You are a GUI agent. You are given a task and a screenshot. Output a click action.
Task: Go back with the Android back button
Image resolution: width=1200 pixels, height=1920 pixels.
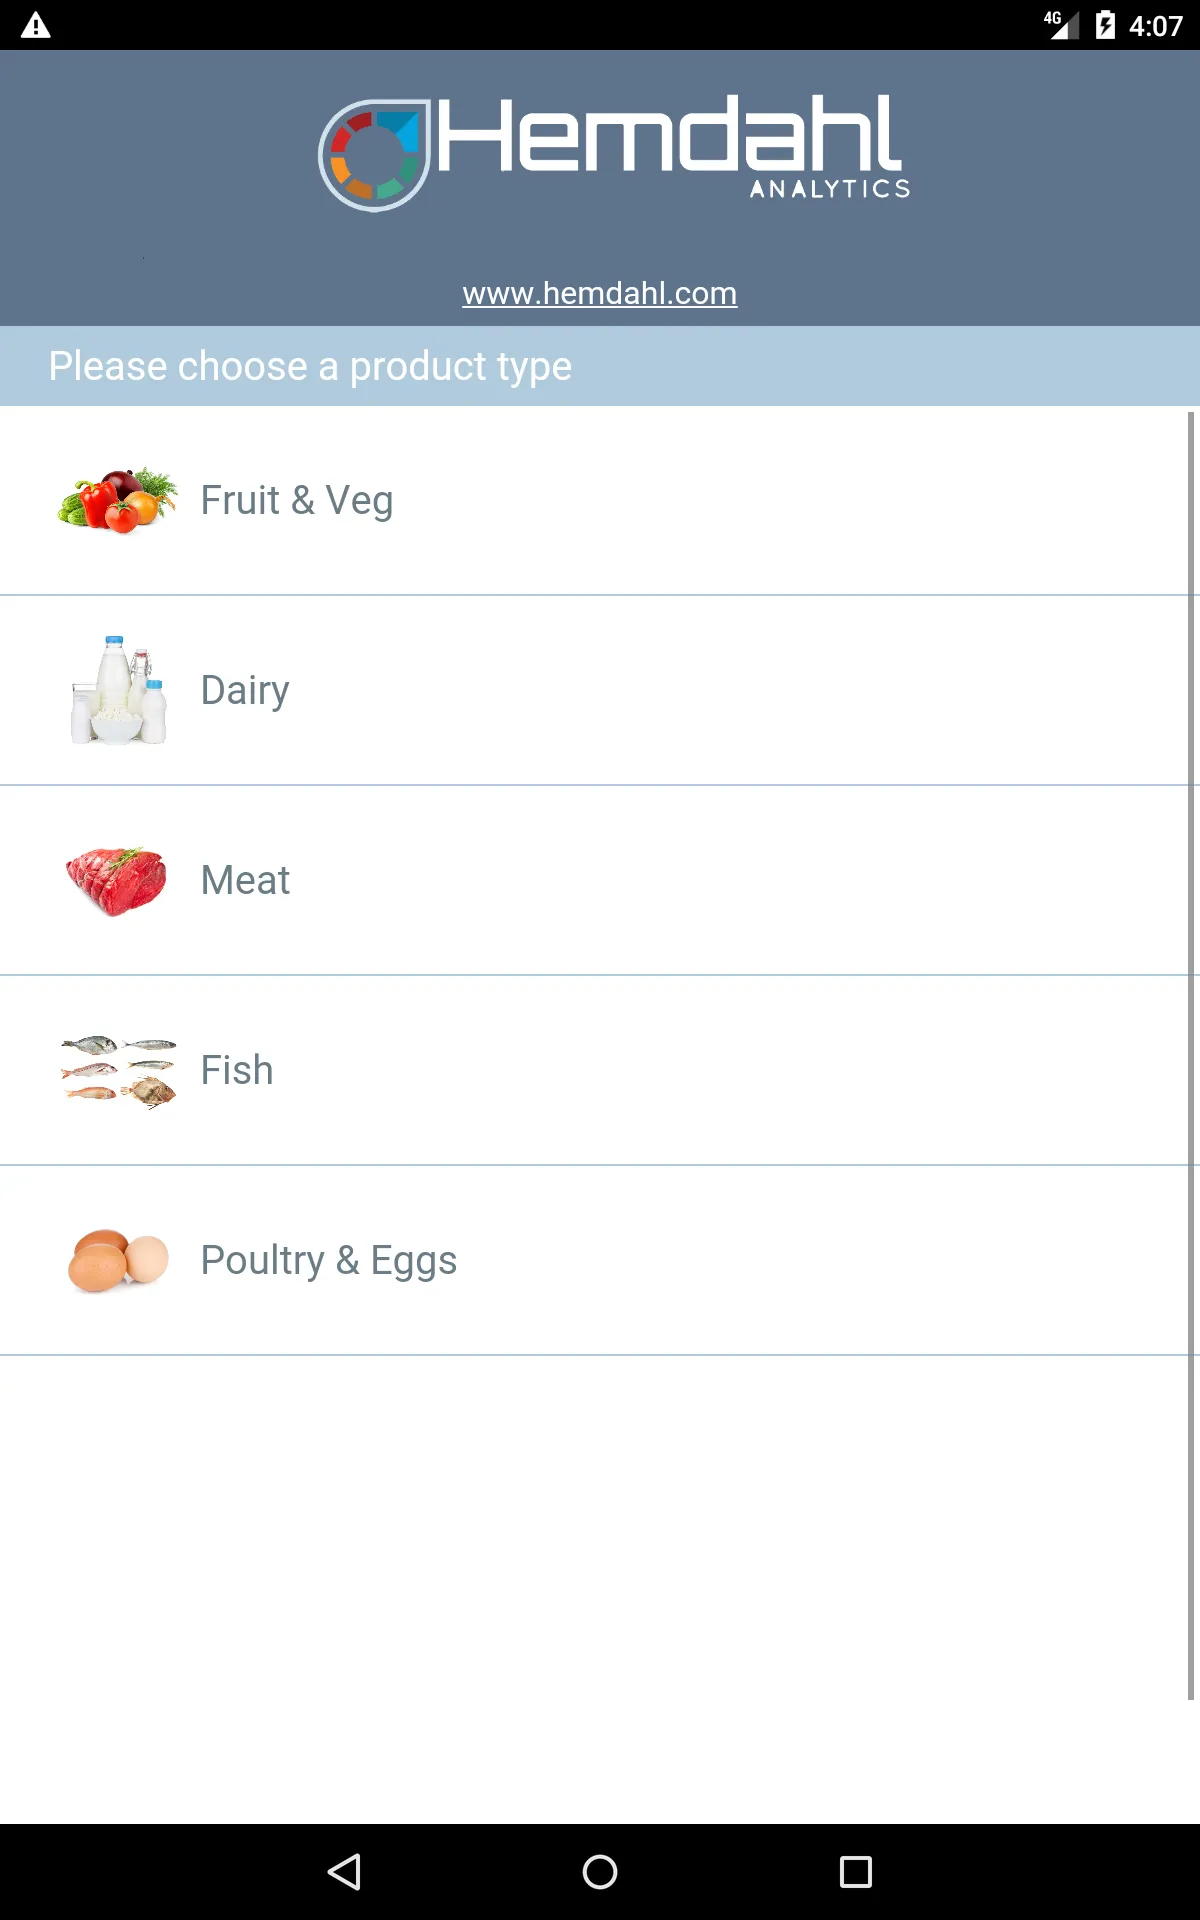pos(344,1872)
